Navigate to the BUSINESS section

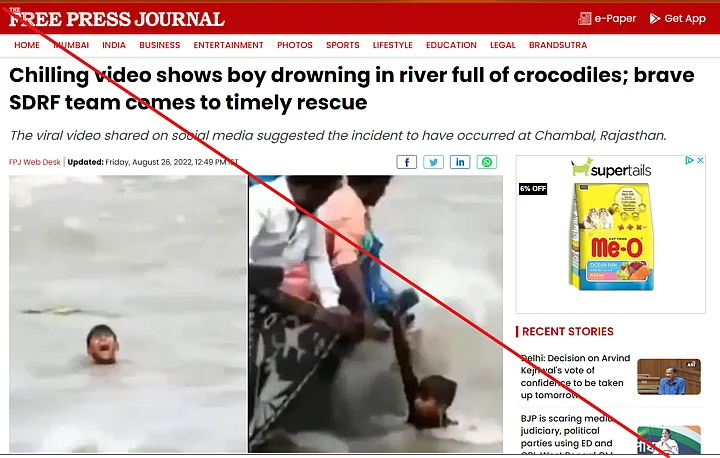160,45
